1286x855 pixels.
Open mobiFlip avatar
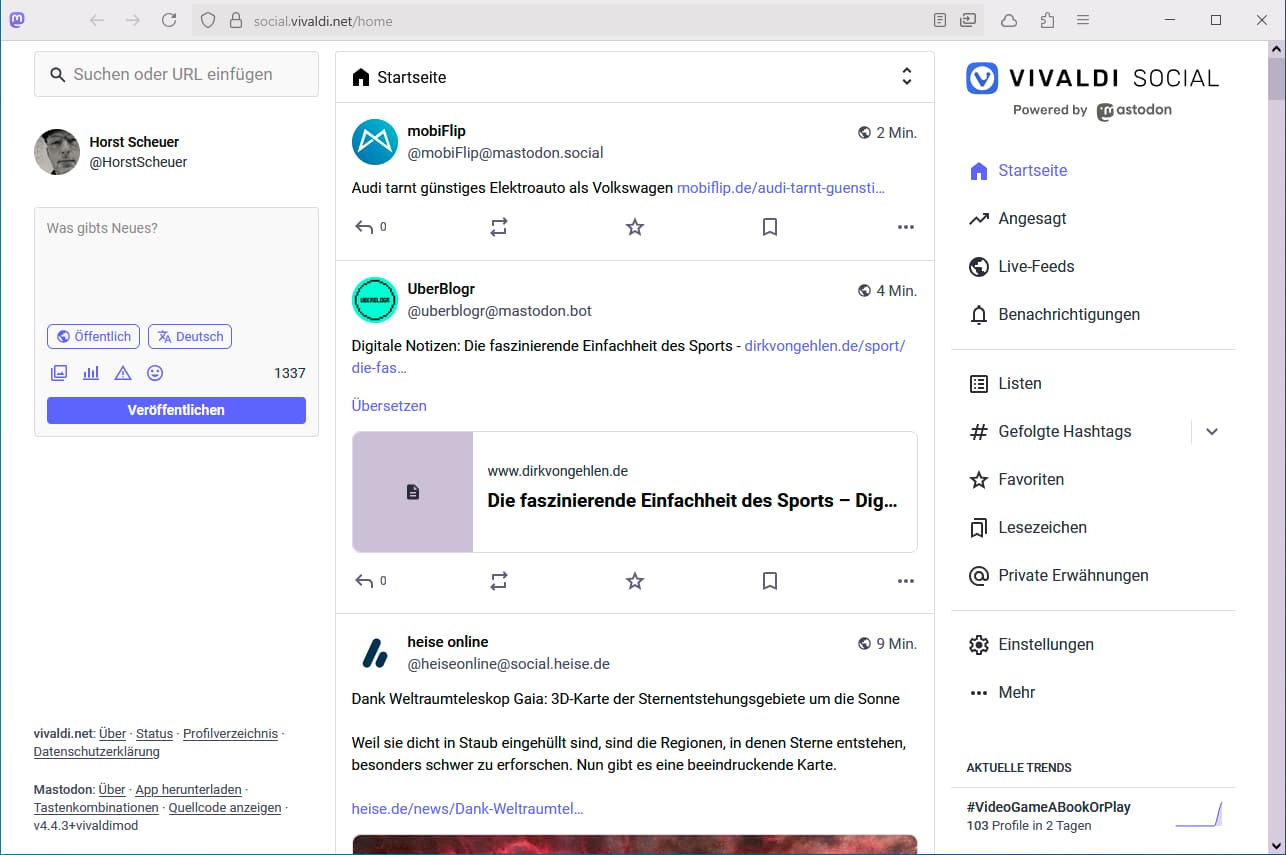(x=375, y=142)
